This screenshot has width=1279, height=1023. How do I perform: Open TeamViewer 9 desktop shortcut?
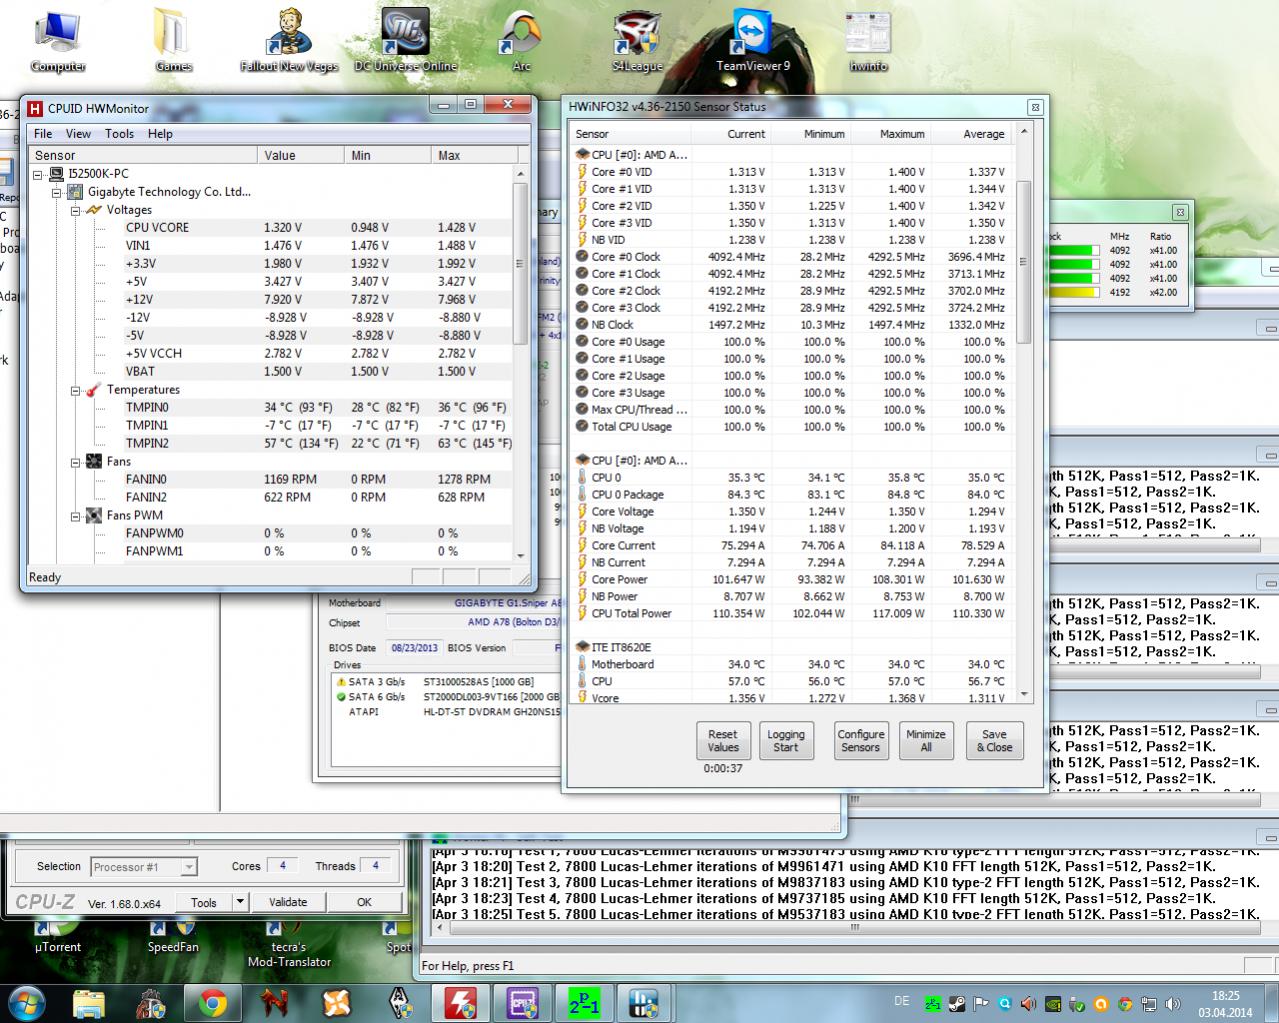pos(752,40)
